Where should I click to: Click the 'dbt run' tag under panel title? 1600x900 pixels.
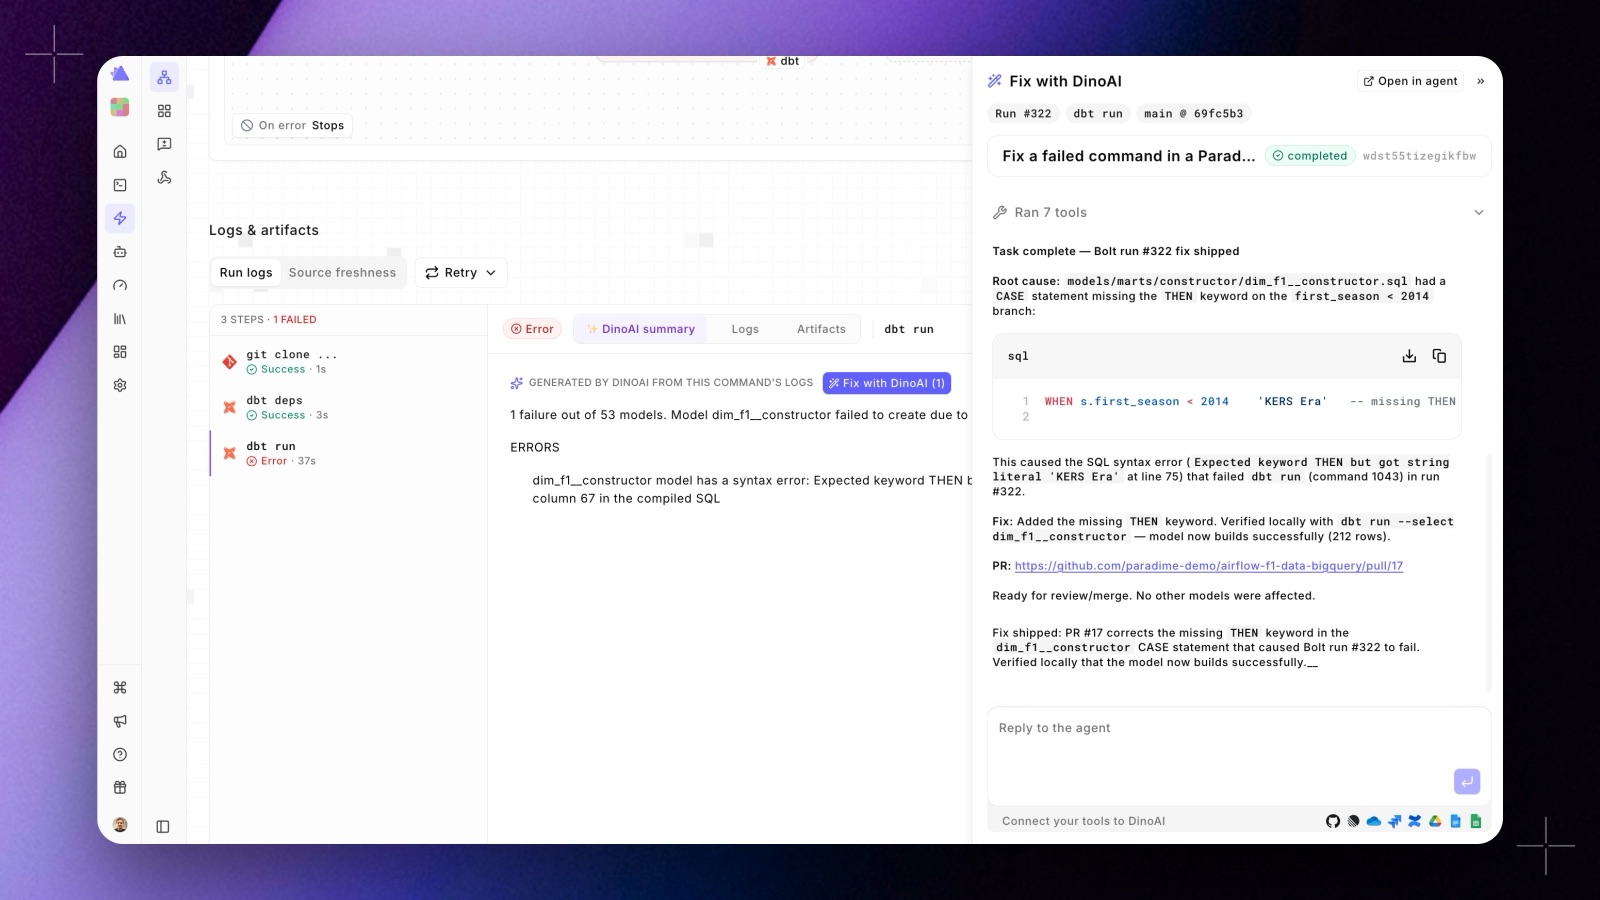click(1098, 114)
